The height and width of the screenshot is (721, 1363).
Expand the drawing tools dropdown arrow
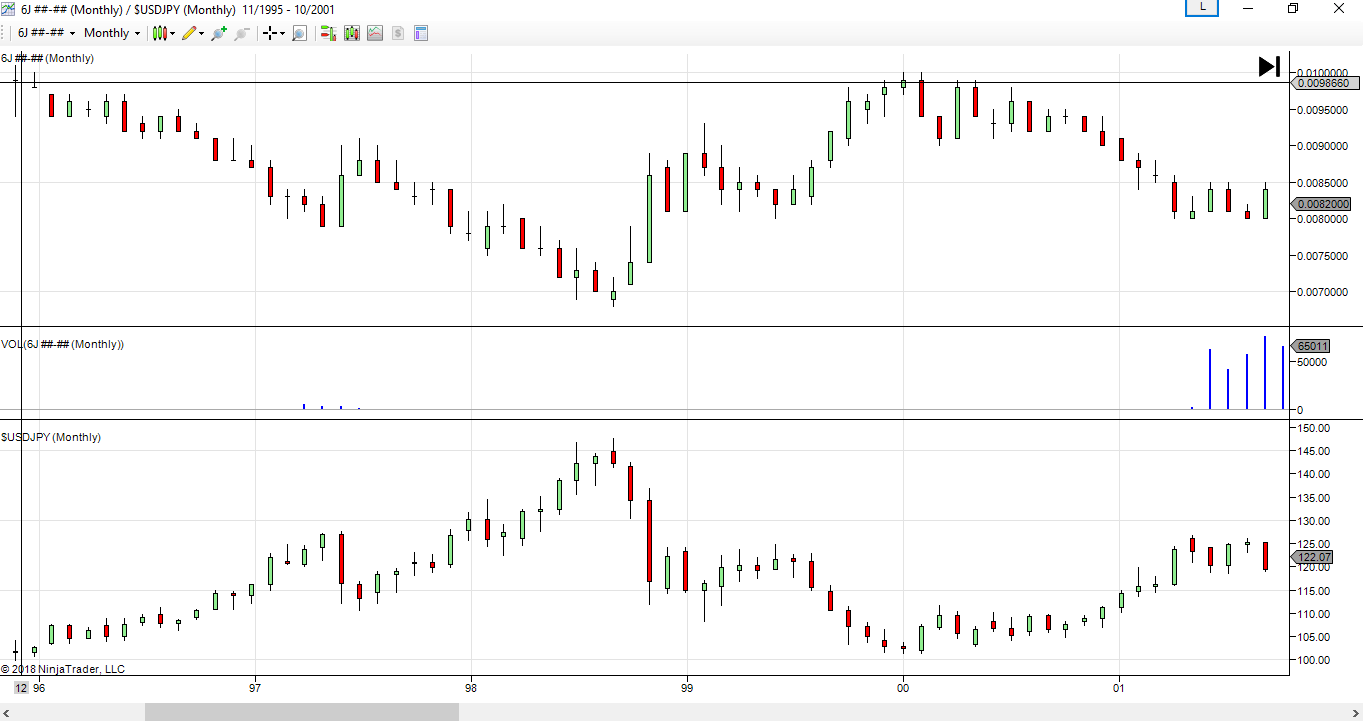click(x=201, y=33)
